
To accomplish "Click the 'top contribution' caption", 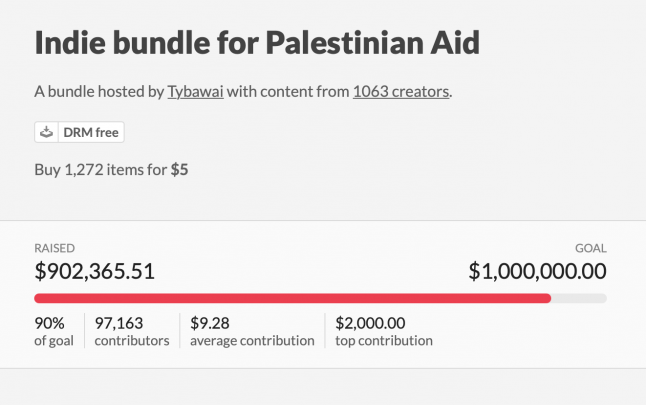I will 384,341.
